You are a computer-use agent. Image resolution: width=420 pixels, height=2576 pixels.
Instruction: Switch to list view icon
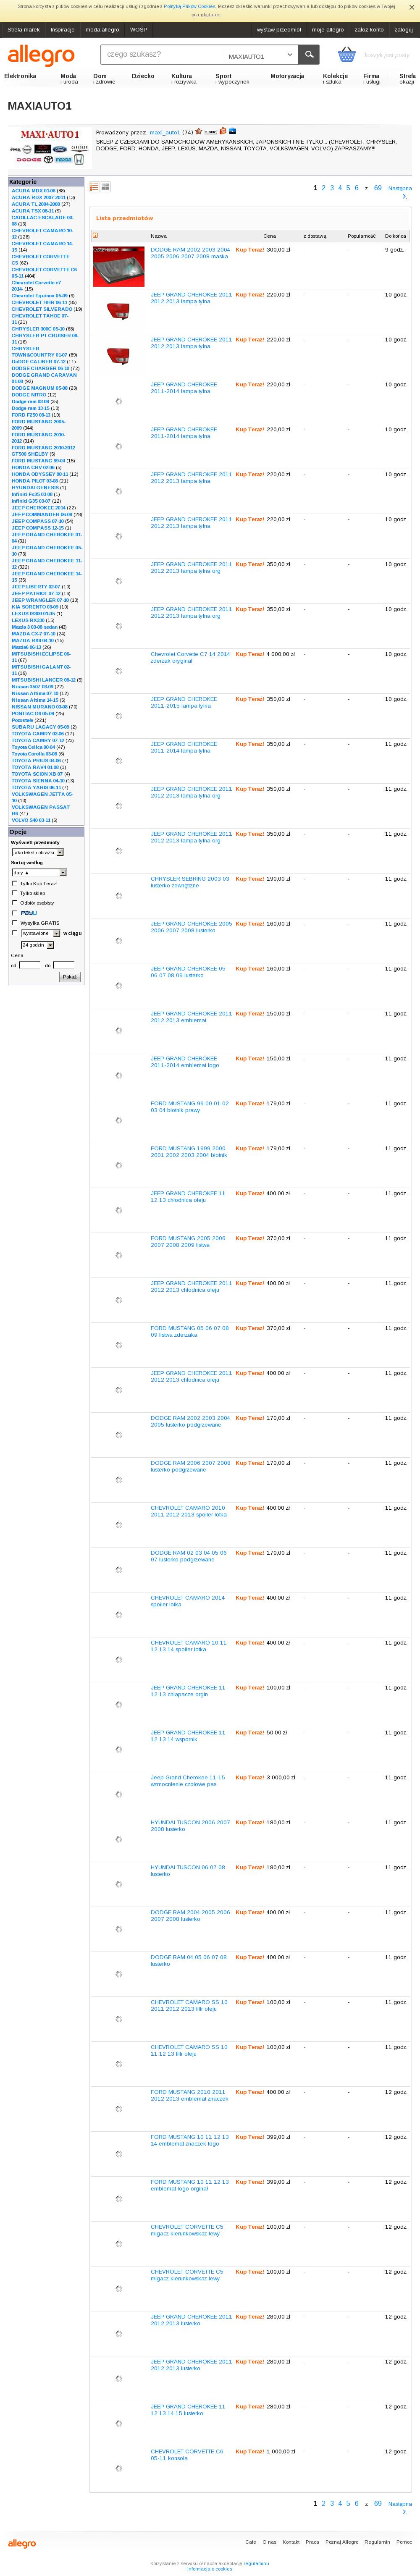coord(94,187)
